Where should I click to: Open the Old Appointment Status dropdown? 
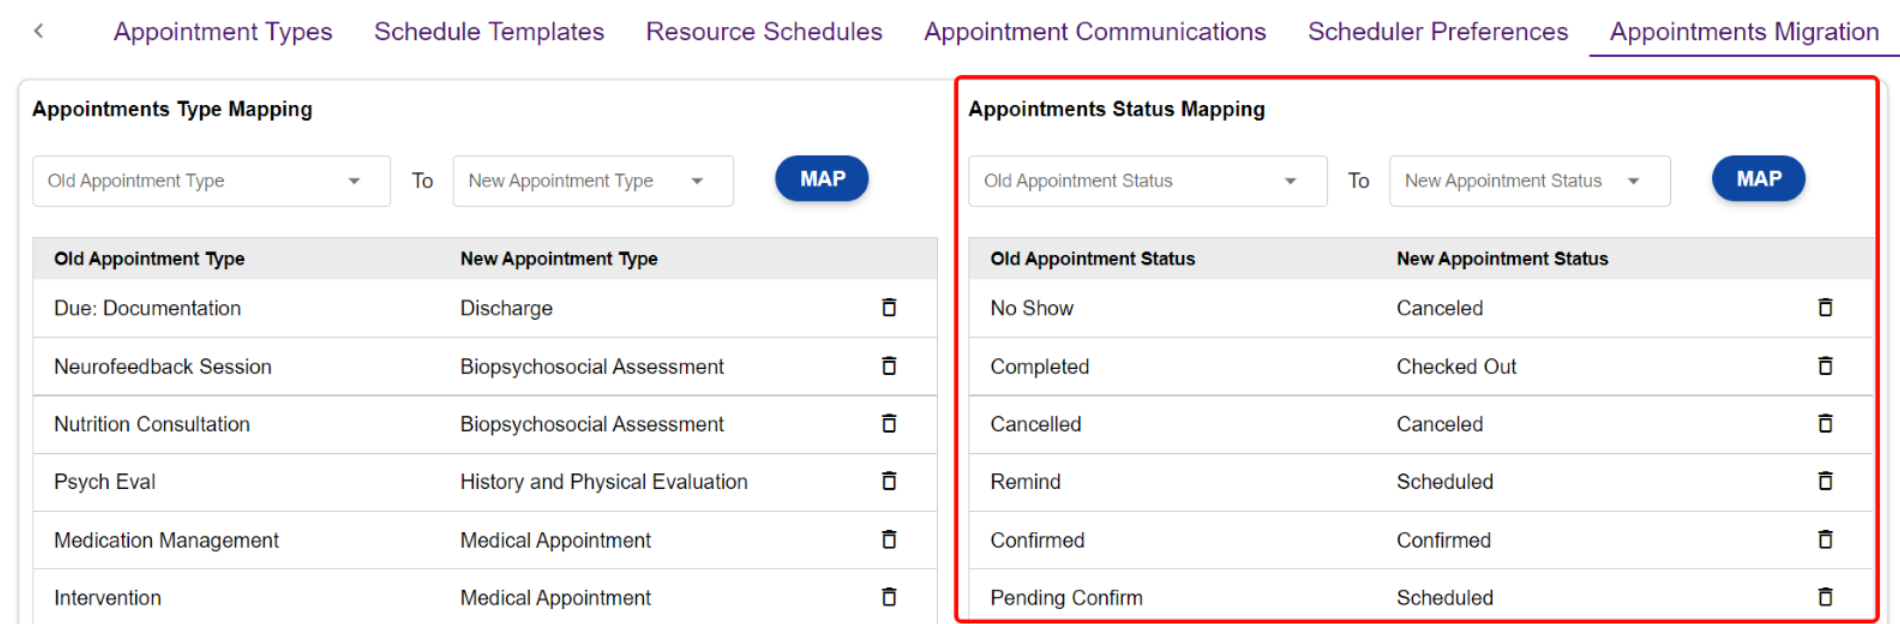(x=1147, y=181)
